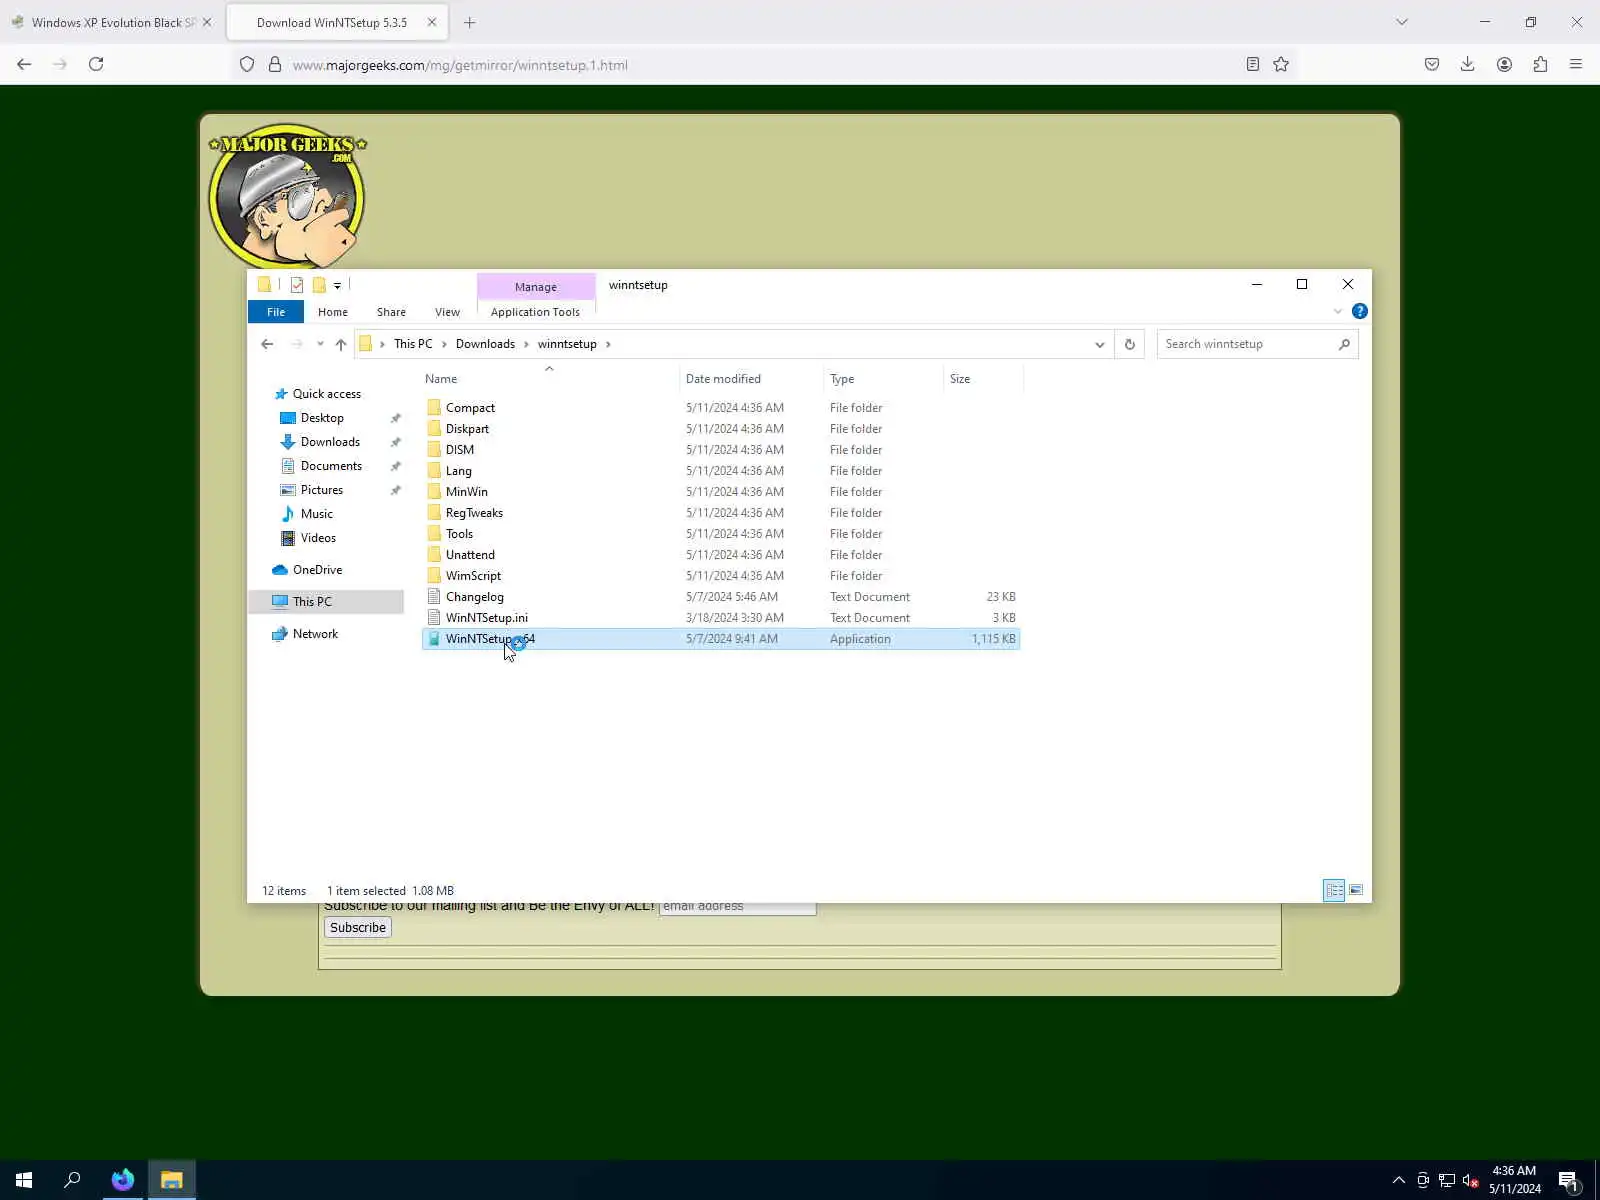Close the Download WinNTSetup 5.3.5 tab
Image resolution: width=1600 pixels, height=1200 pixels.
(x=432, y=22)
